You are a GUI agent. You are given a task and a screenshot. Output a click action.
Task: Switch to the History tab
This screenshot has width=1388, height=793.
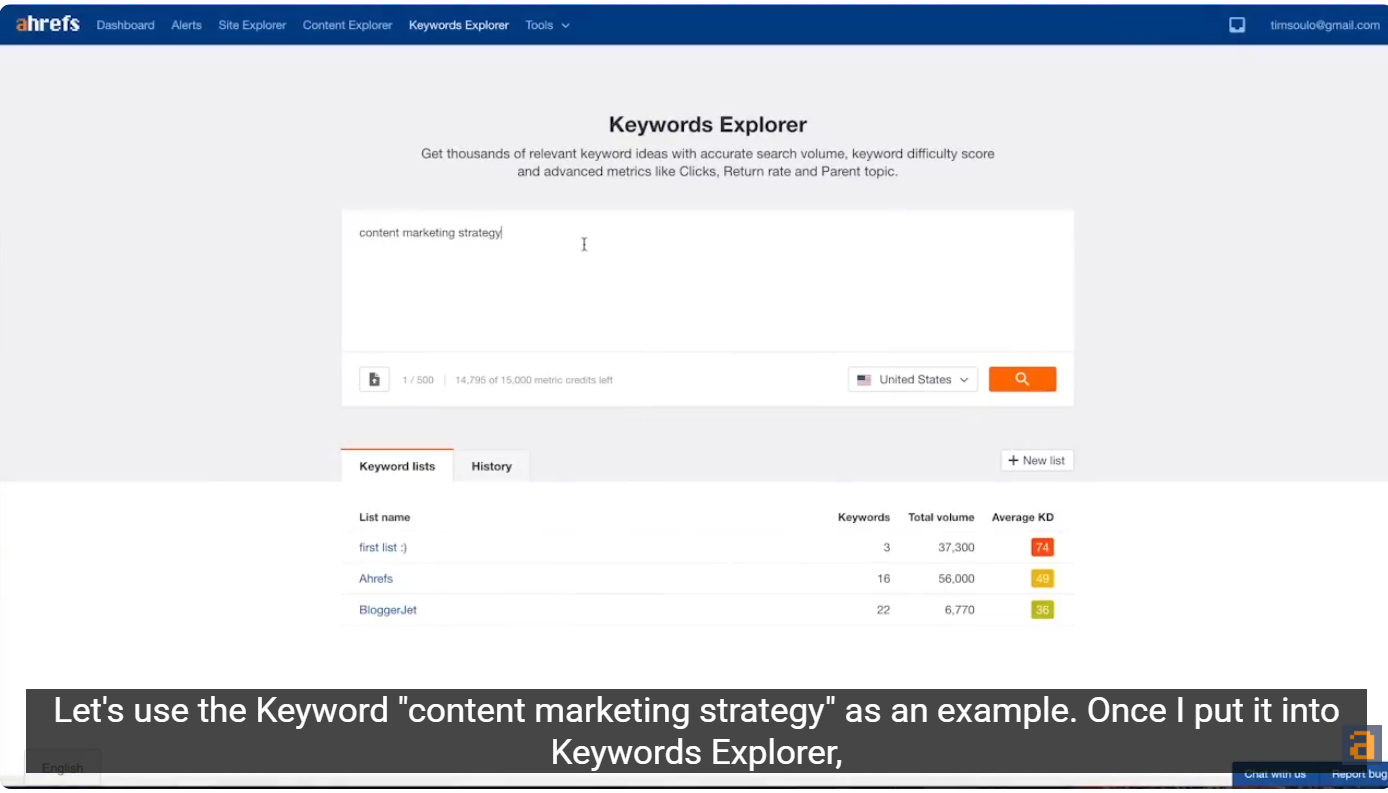click(x=491, y=466)
